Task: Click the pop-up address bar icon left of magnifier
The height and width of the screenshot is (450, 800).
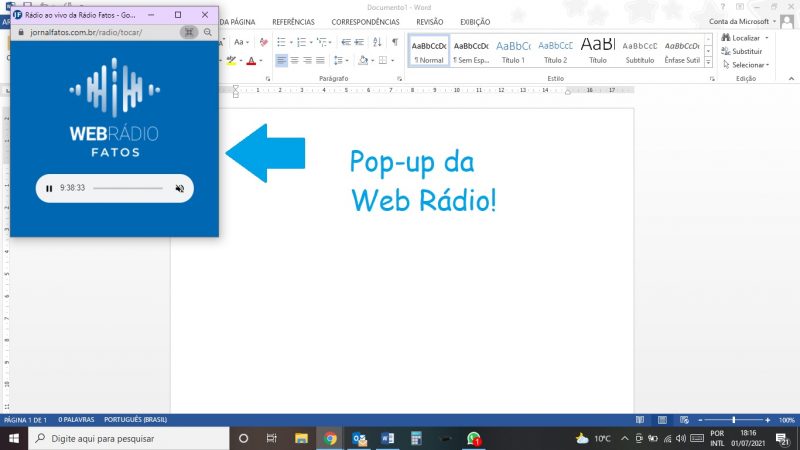Action: pyautogui.click(x=189, y=32)
